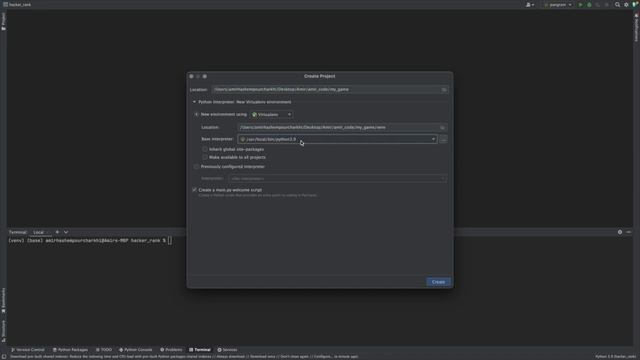Open the Project tool window sidebar tab
This screenshot has height=360, width=640.
(3, 21)
